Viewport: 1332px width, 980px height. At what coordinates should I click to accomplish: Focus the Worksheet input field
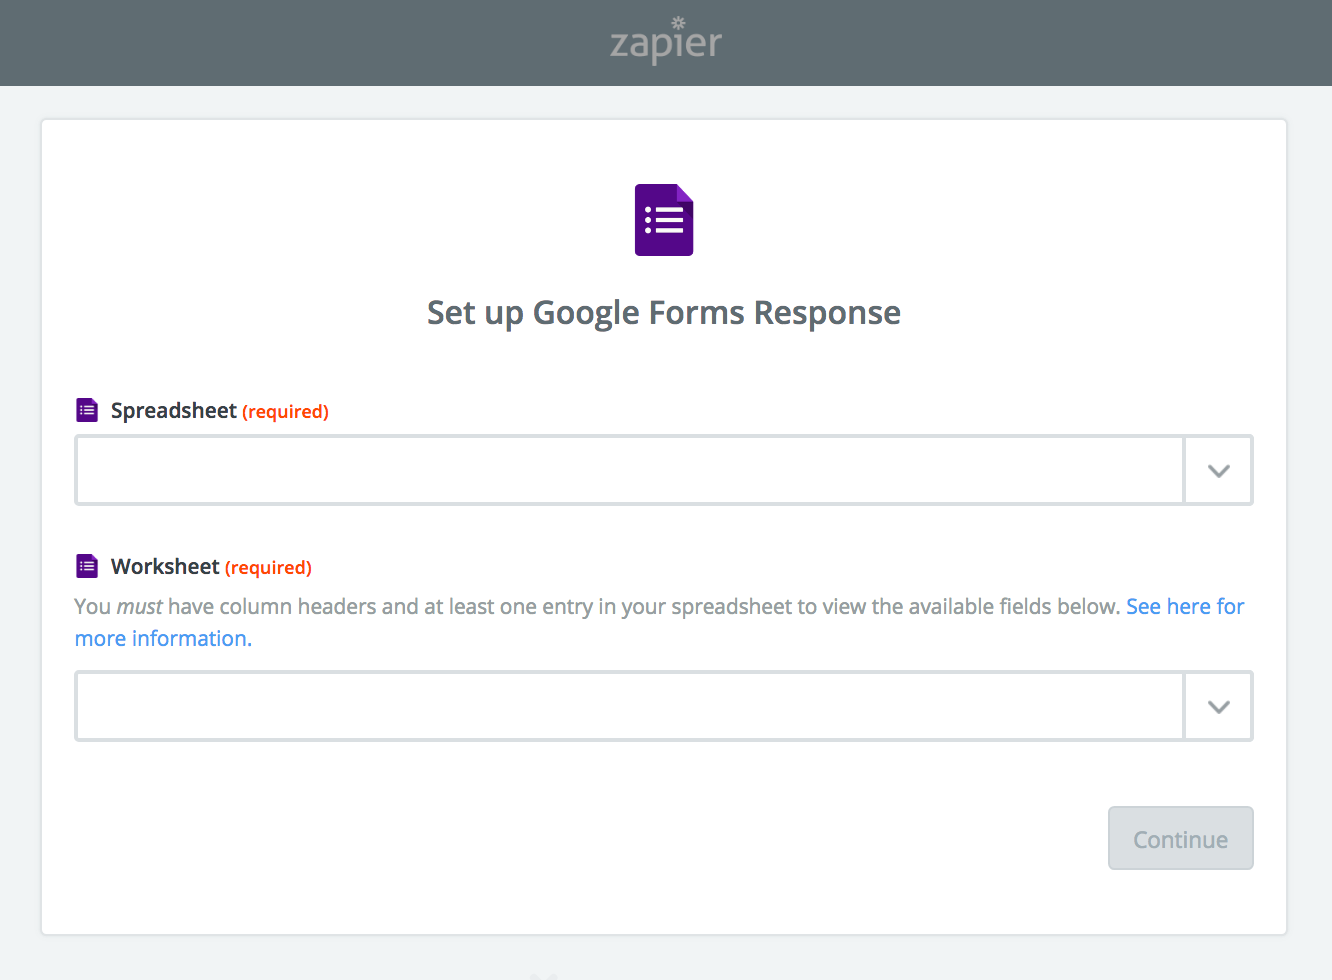630,706
